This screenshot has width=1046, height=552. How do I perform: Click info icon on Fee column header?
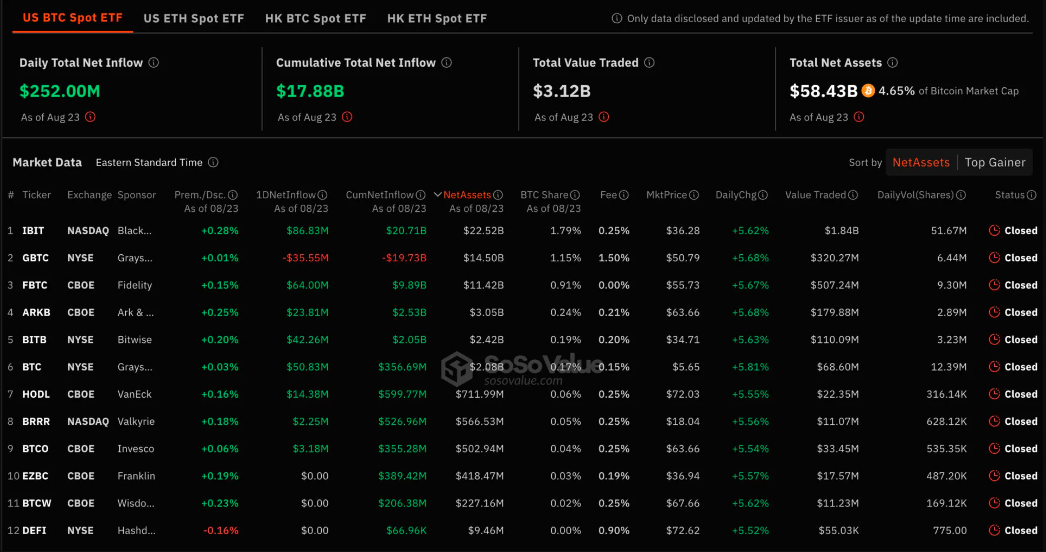pos(624,195)
